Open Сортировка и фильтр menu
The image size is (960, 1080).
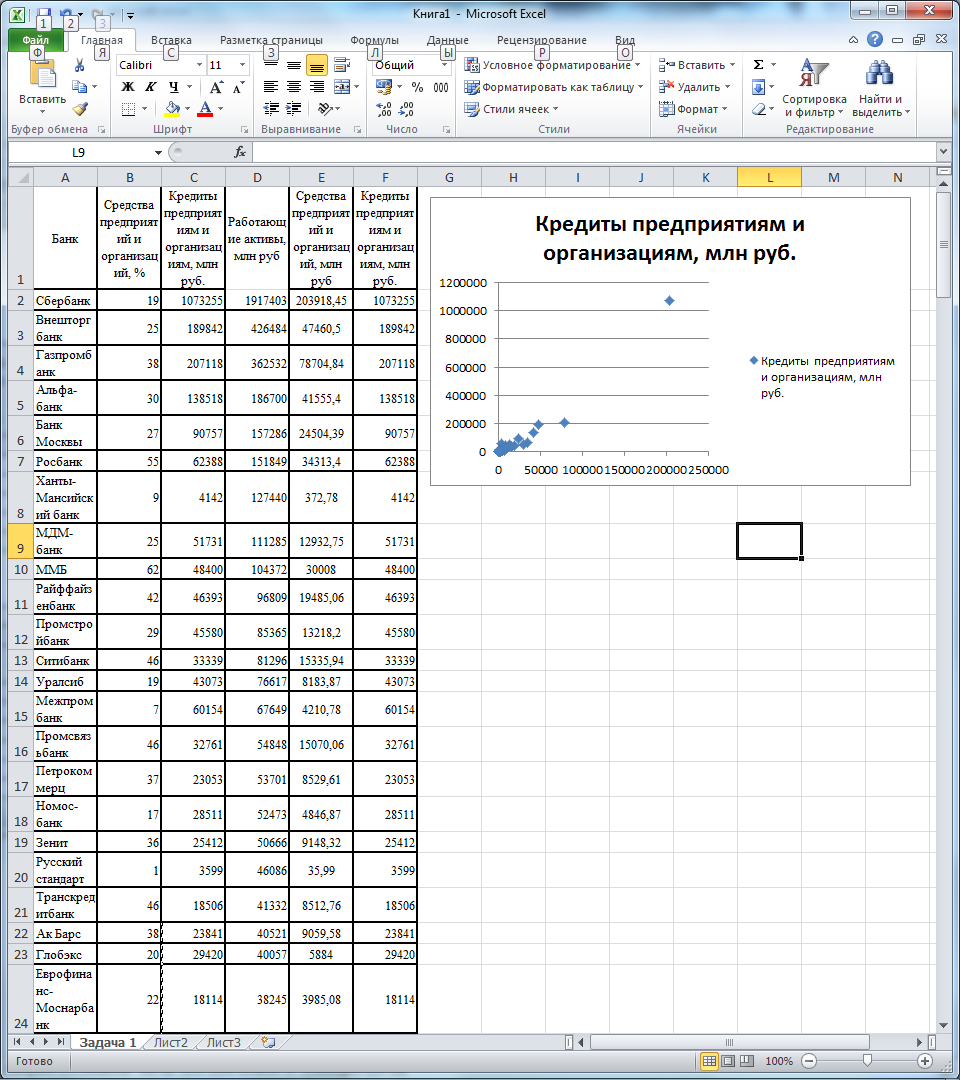pyautogui.click(x=814, y=88)
